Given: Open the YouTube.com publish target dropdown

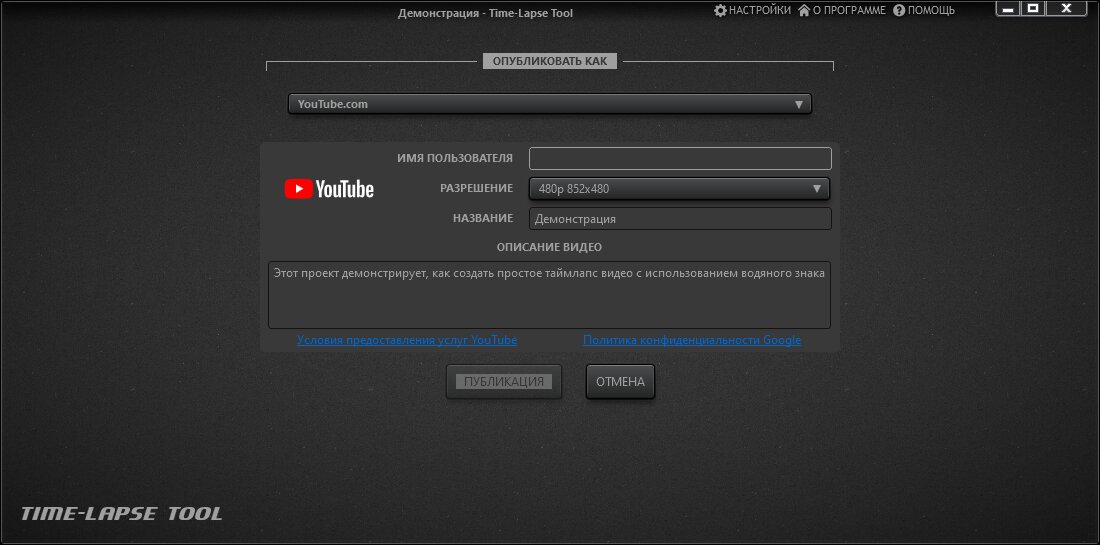Looking at the screenshot, I should (549, 104).
